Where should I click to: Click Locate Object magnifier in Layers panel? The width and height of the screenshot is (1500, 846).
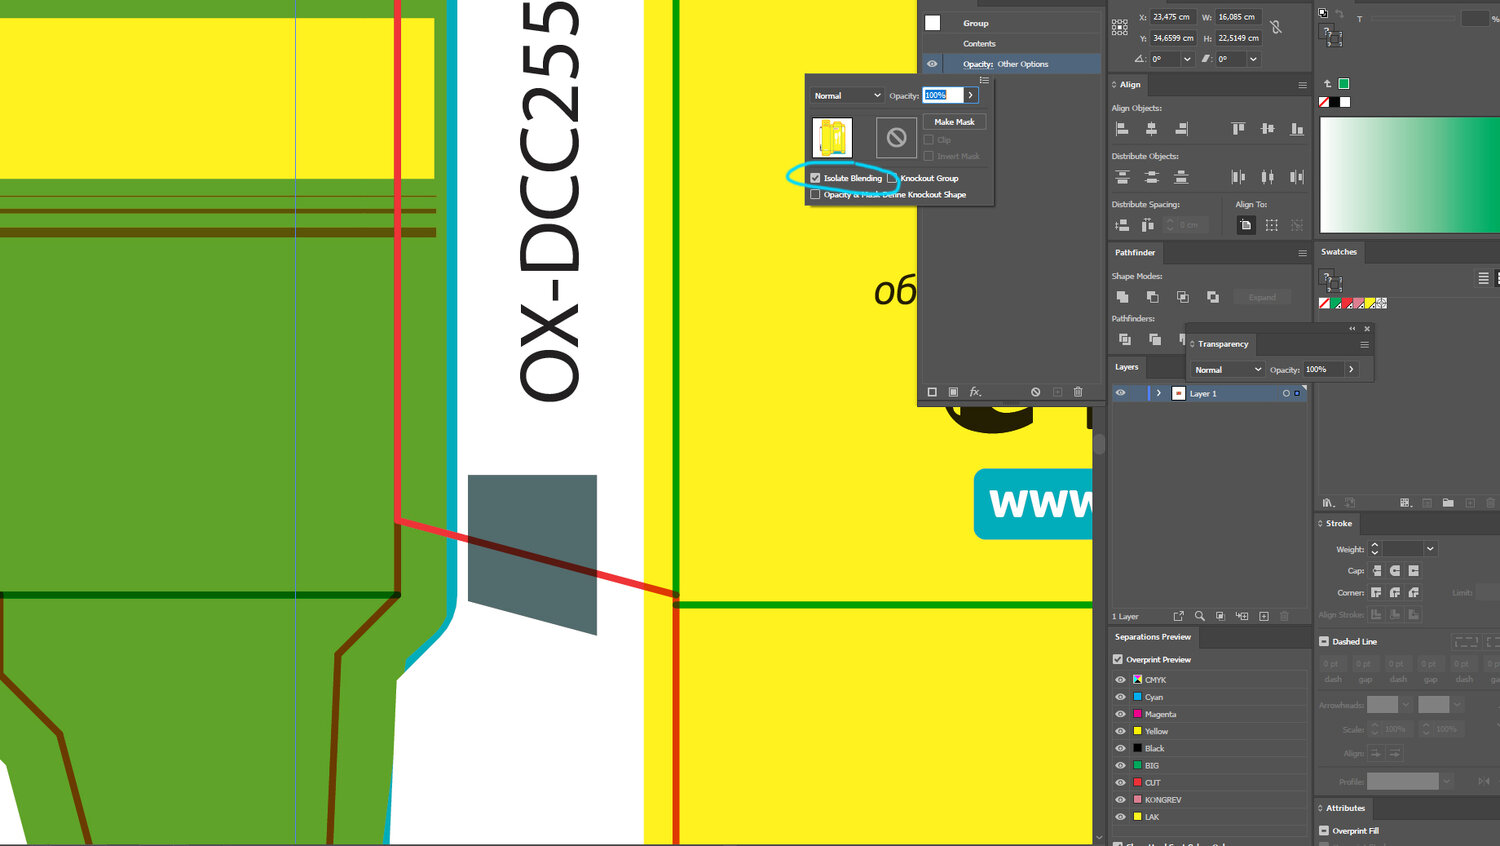coord(1200,616)
